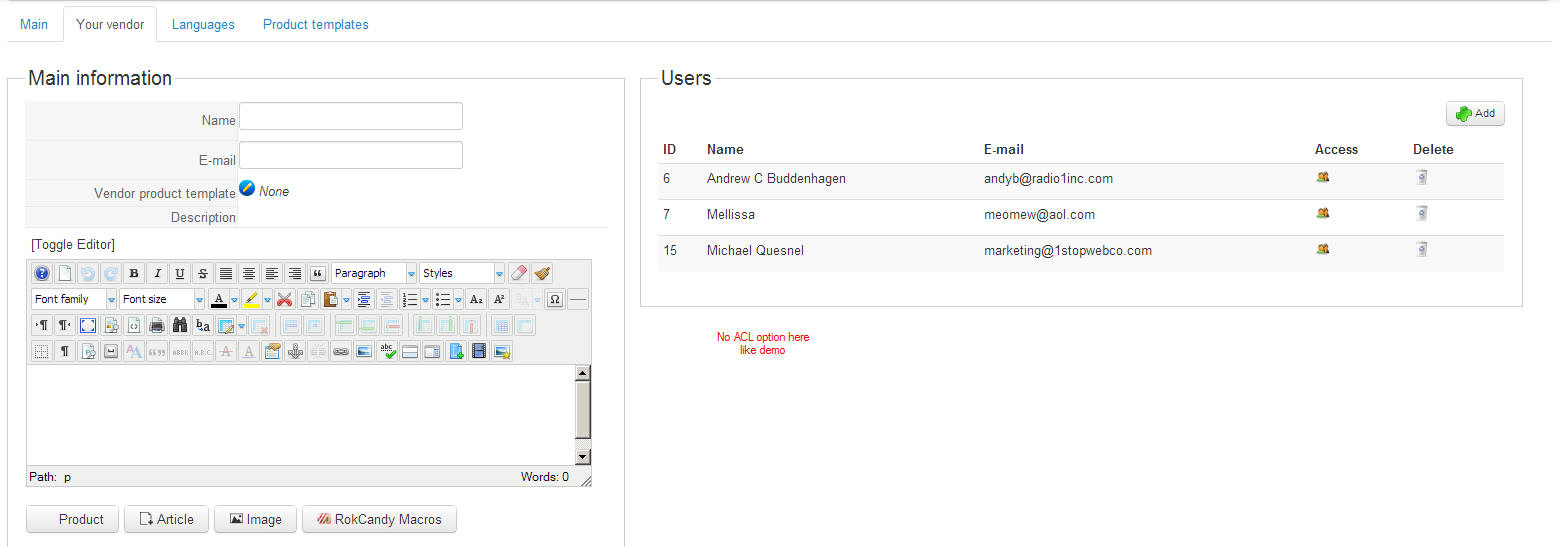The height and width of the screenshot is (547, 1560).
Task: Click the scissors cut icon
Action: [x=284, y=299]
